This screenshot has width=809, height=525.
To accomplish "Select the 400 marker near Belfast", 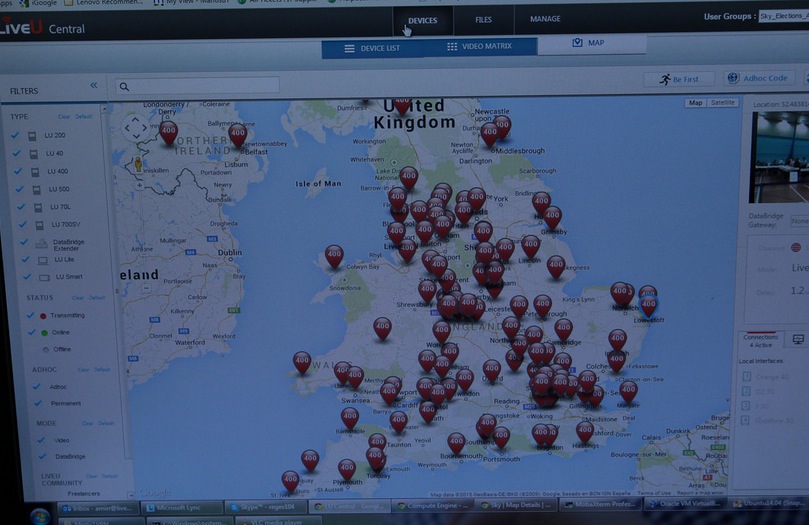I will tap(237, 135).
